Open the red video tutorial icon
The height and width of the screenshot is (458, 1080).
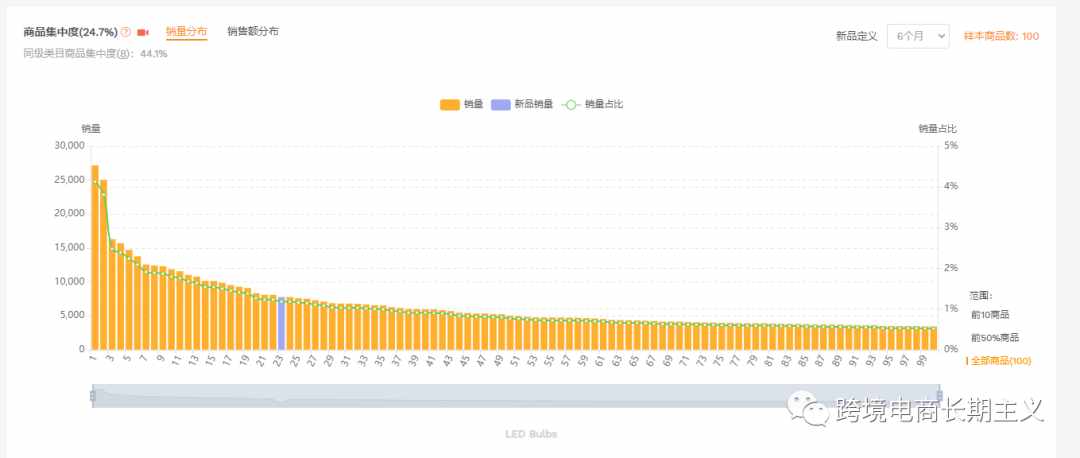143,32
